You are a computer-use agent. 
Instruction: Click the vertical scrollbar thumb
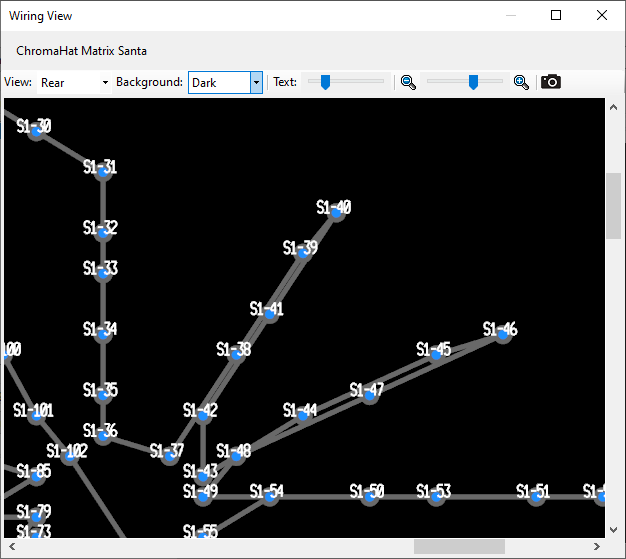(x=613, y=205)
